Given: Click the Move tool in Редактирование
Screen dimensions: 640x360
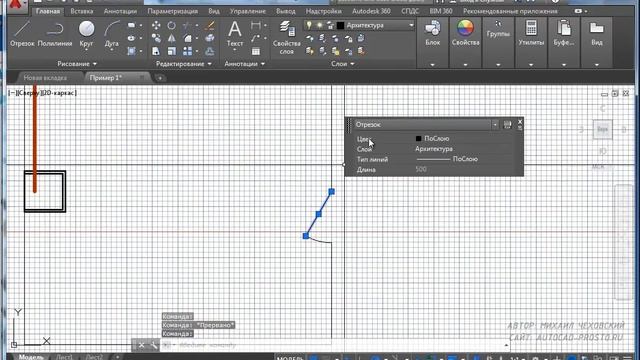Looking at the screenshot, I should [156, 25].
